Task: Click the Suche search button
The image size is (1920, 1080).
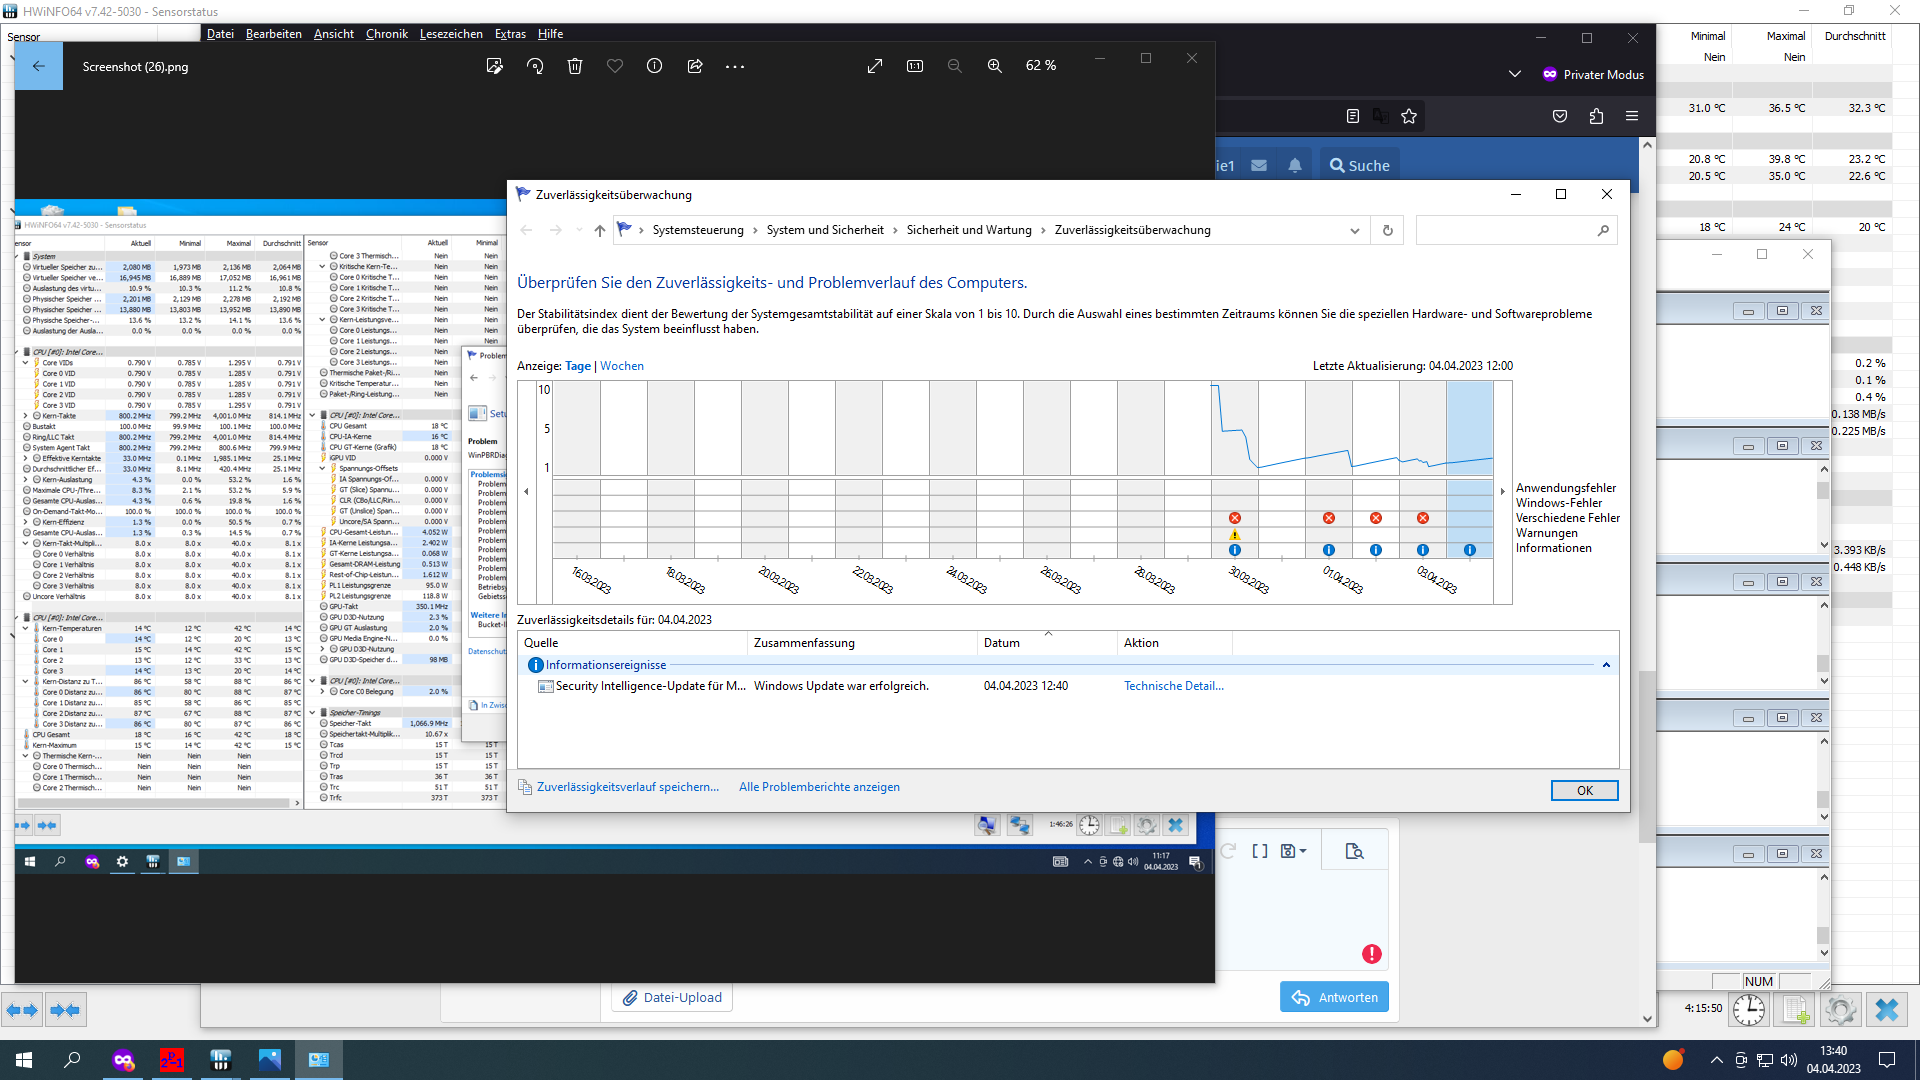Action: click(1360, 166)
